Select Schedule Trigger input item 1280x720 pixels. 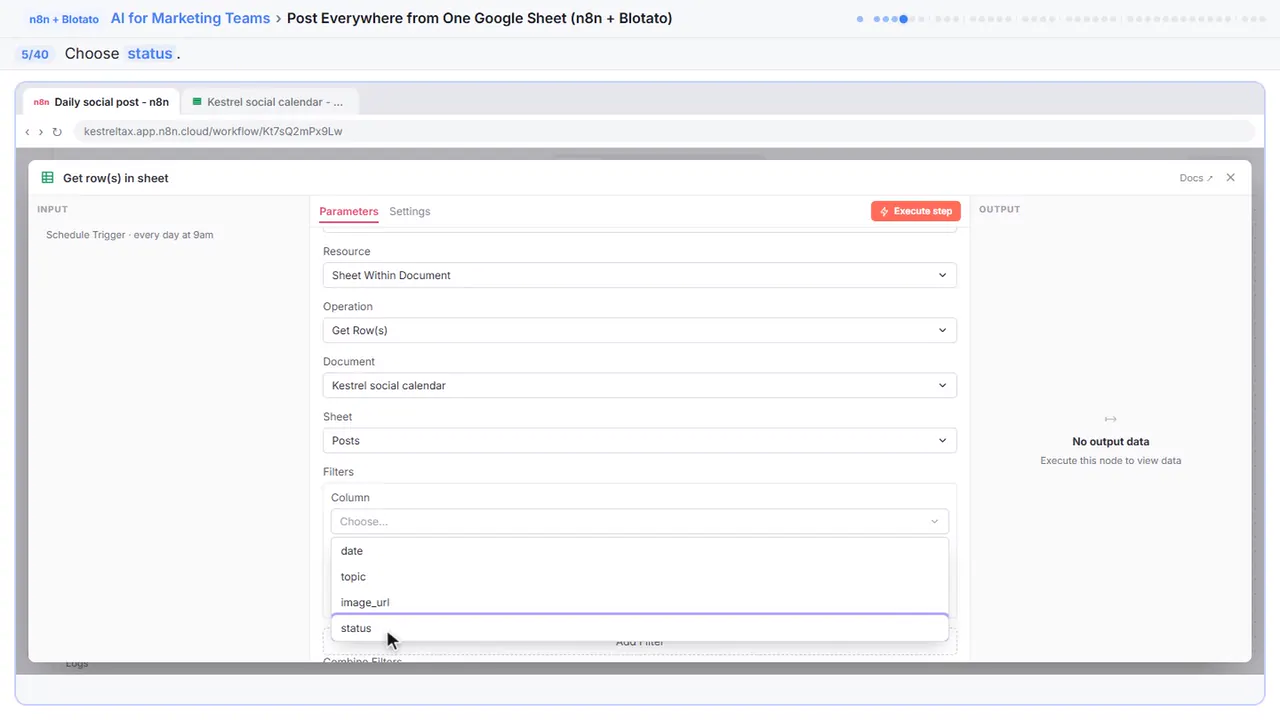coord(130,235)
